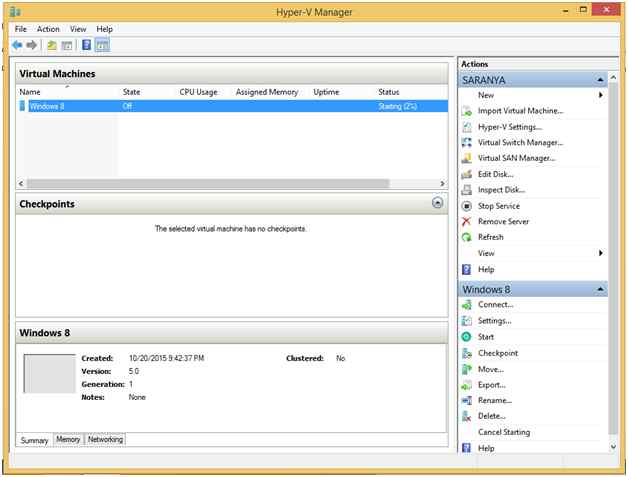This screenshot has height=477, width=628.
Task: Click the Export action icon
Action: 467,385
